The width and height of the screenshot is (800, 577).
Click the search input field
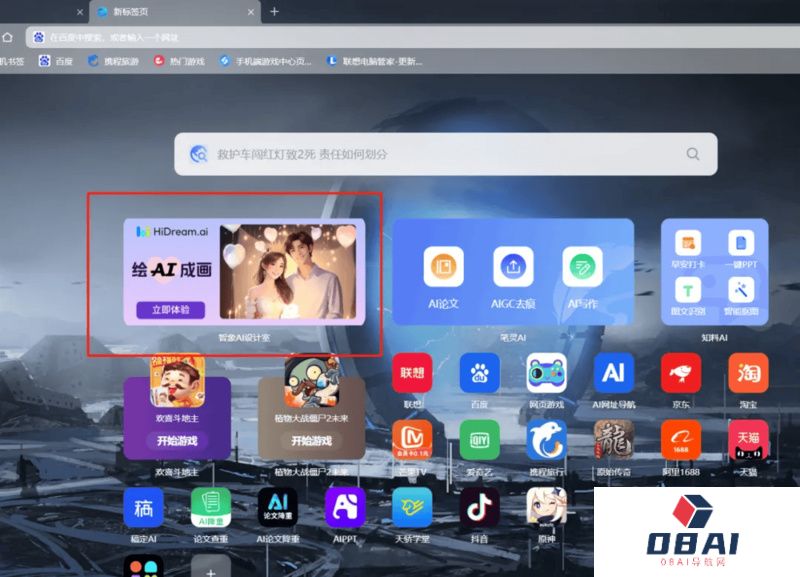click(x=440, y=154)
